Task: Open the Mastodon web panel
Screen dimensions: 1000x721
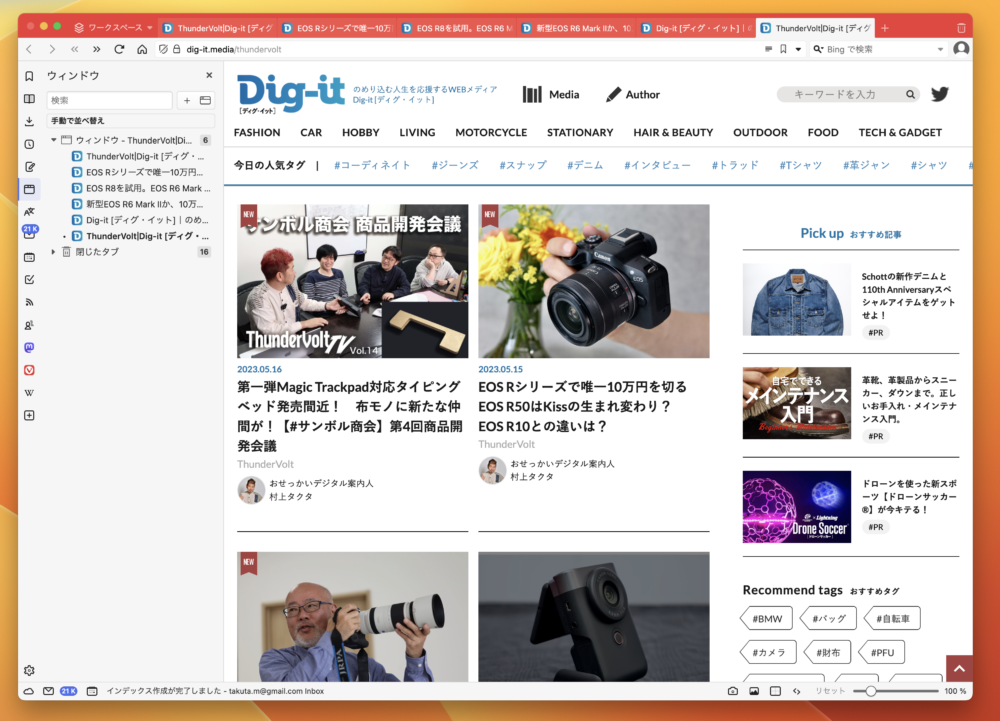Action: click(x=29, y=347)
